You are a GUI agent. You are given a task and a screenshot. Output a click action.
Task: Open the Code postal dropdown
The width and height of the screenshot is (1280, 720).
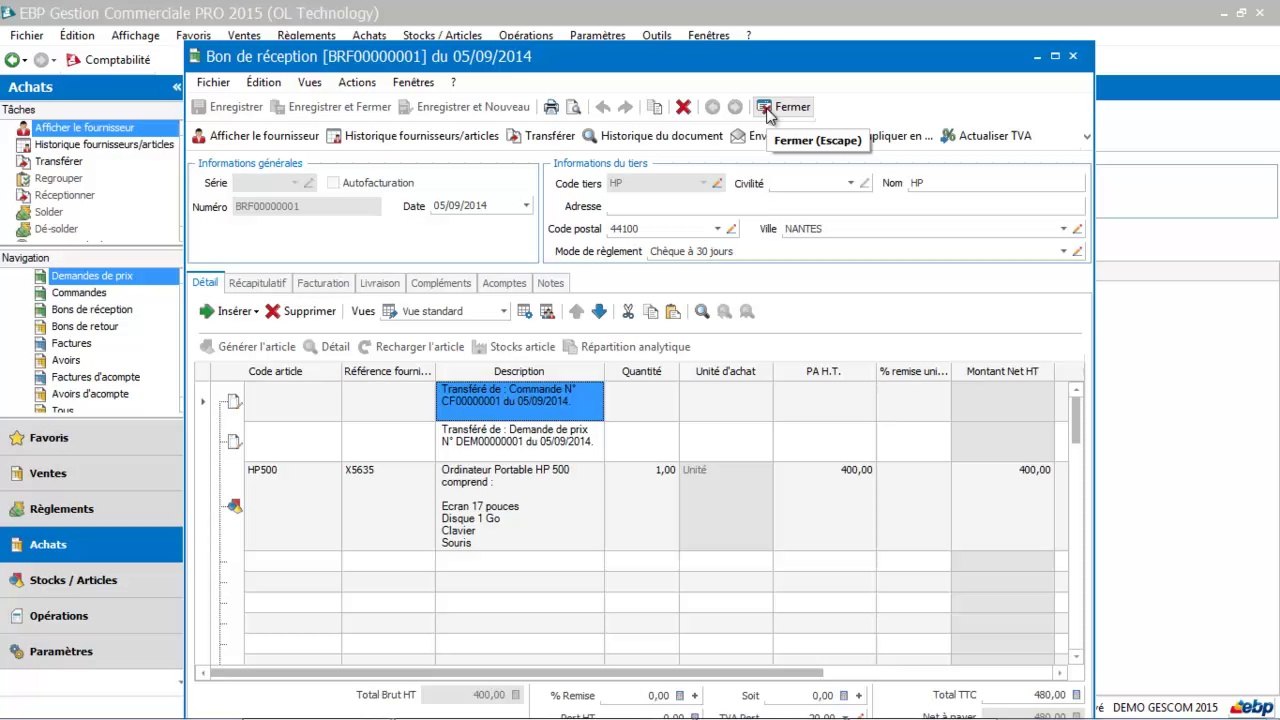[717, 229]
